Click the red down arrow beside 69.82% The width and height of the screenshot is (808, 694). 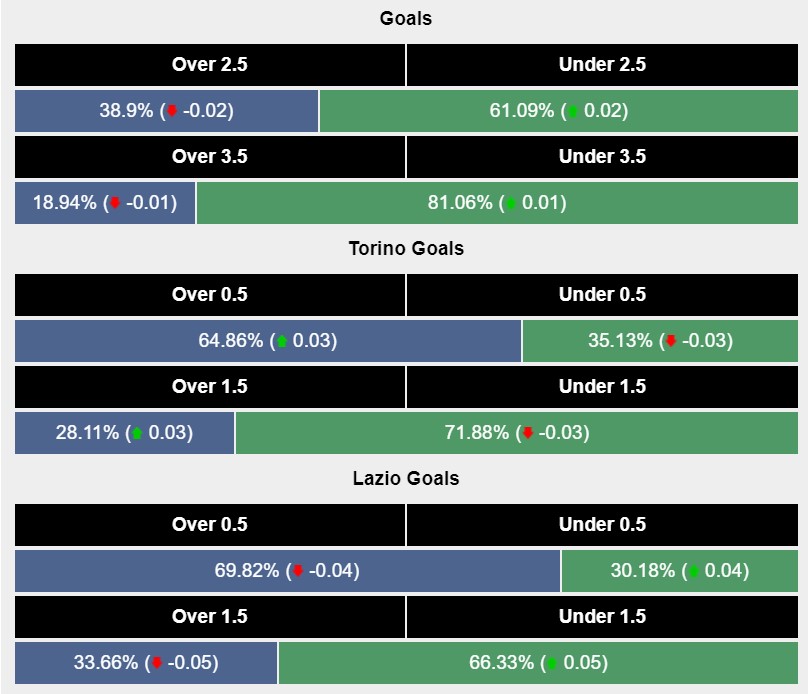(297, 571)
